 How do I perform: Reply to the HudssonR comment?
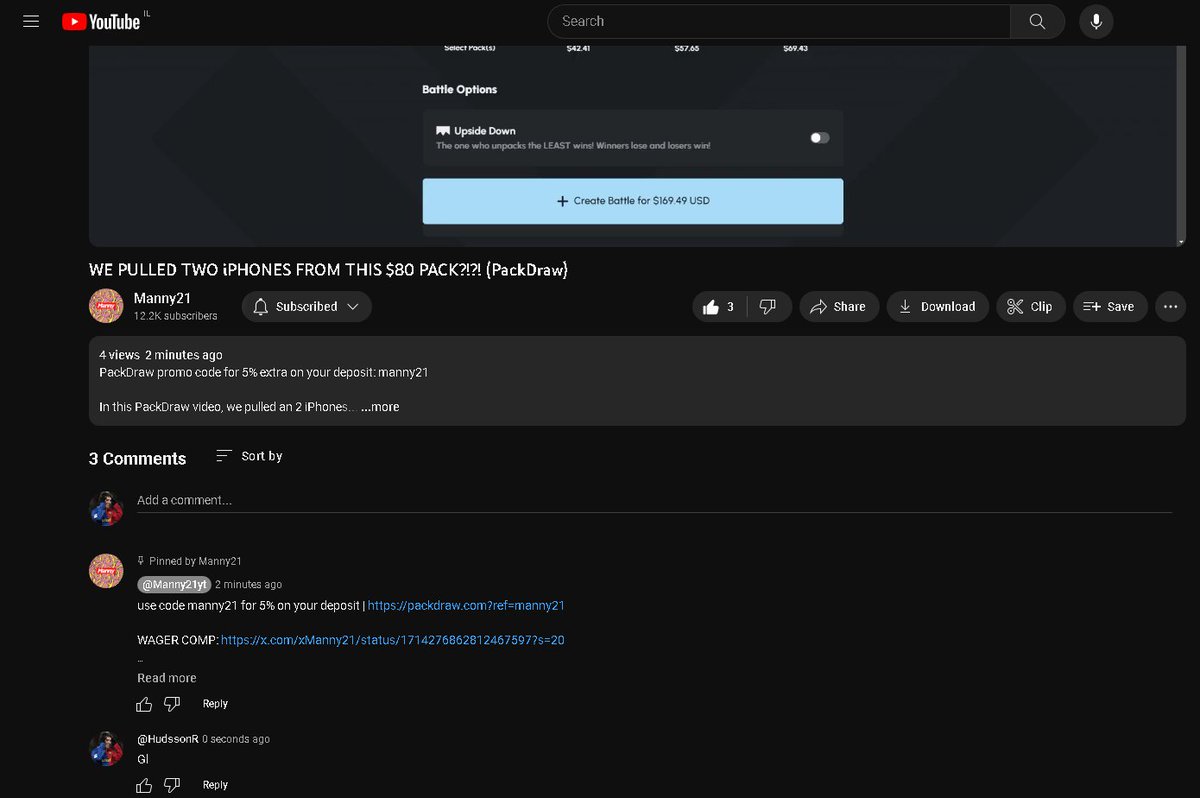[215, 785]
